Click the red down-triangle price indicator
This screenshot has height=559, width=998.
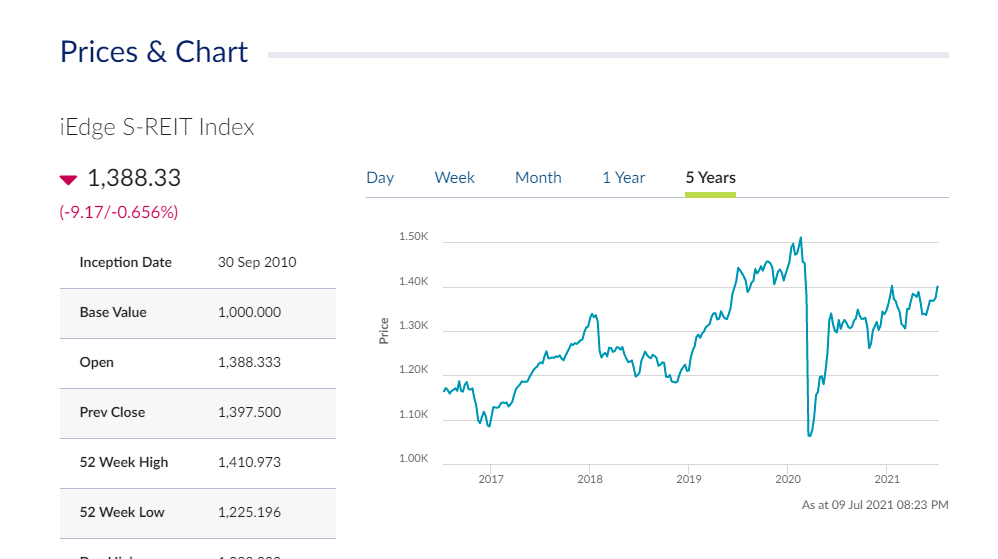click(68, 180)
